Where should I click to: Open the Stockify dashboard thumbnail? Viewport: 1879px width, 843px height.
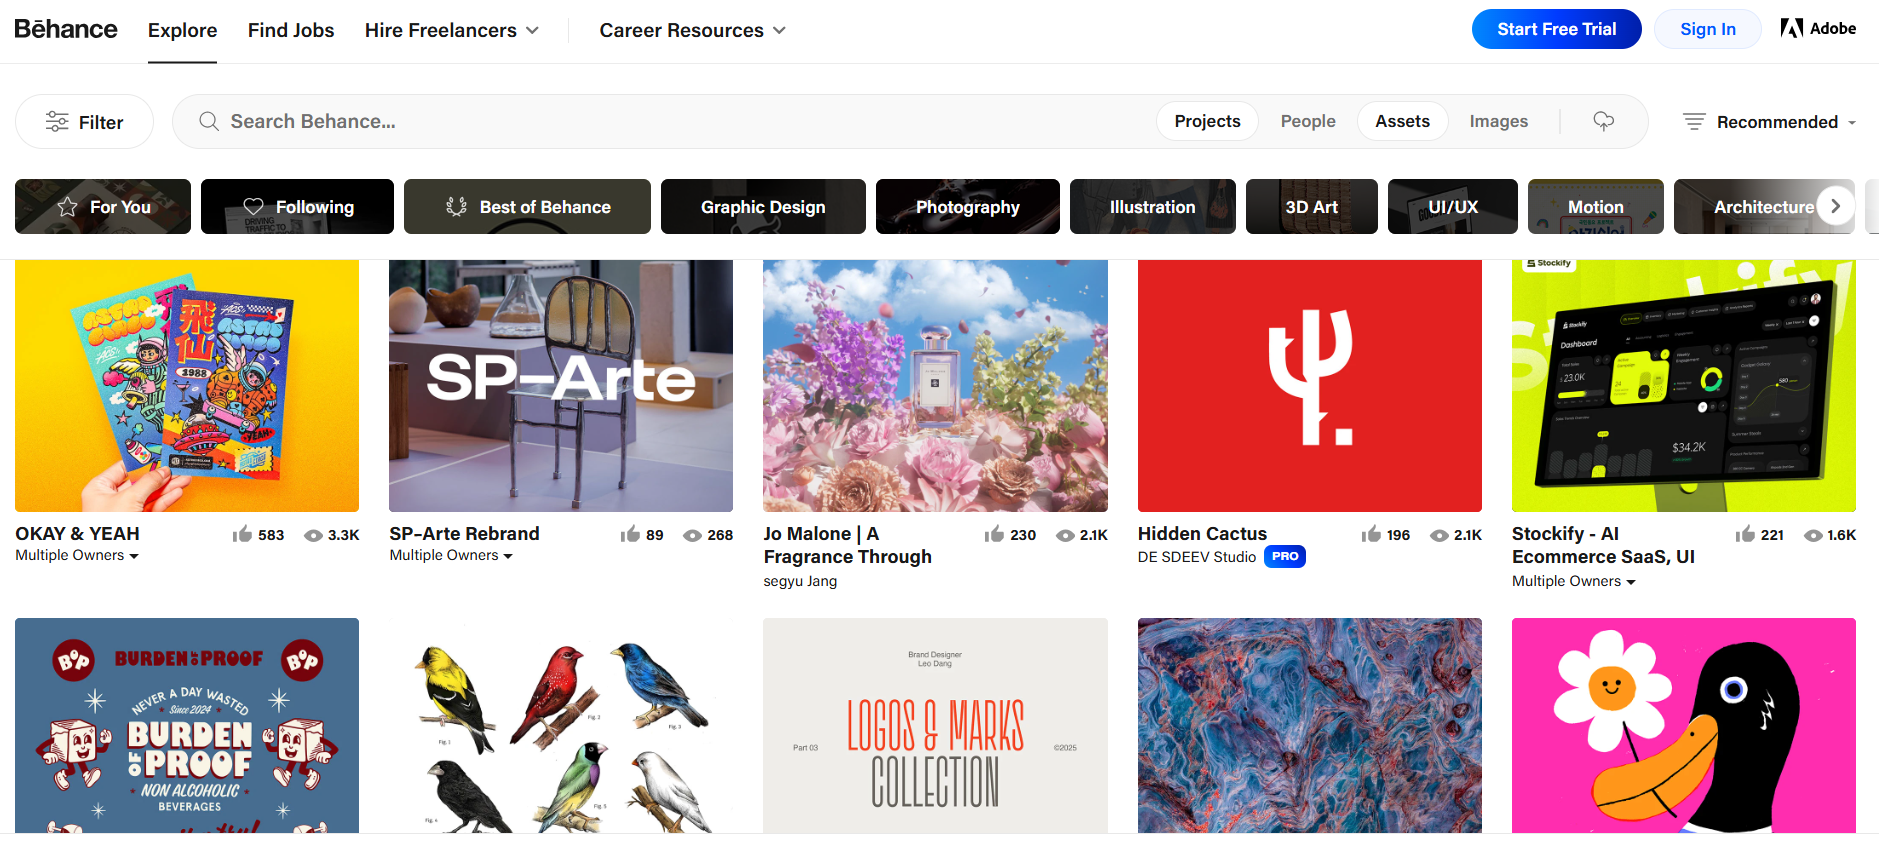tap(1684, 386)
